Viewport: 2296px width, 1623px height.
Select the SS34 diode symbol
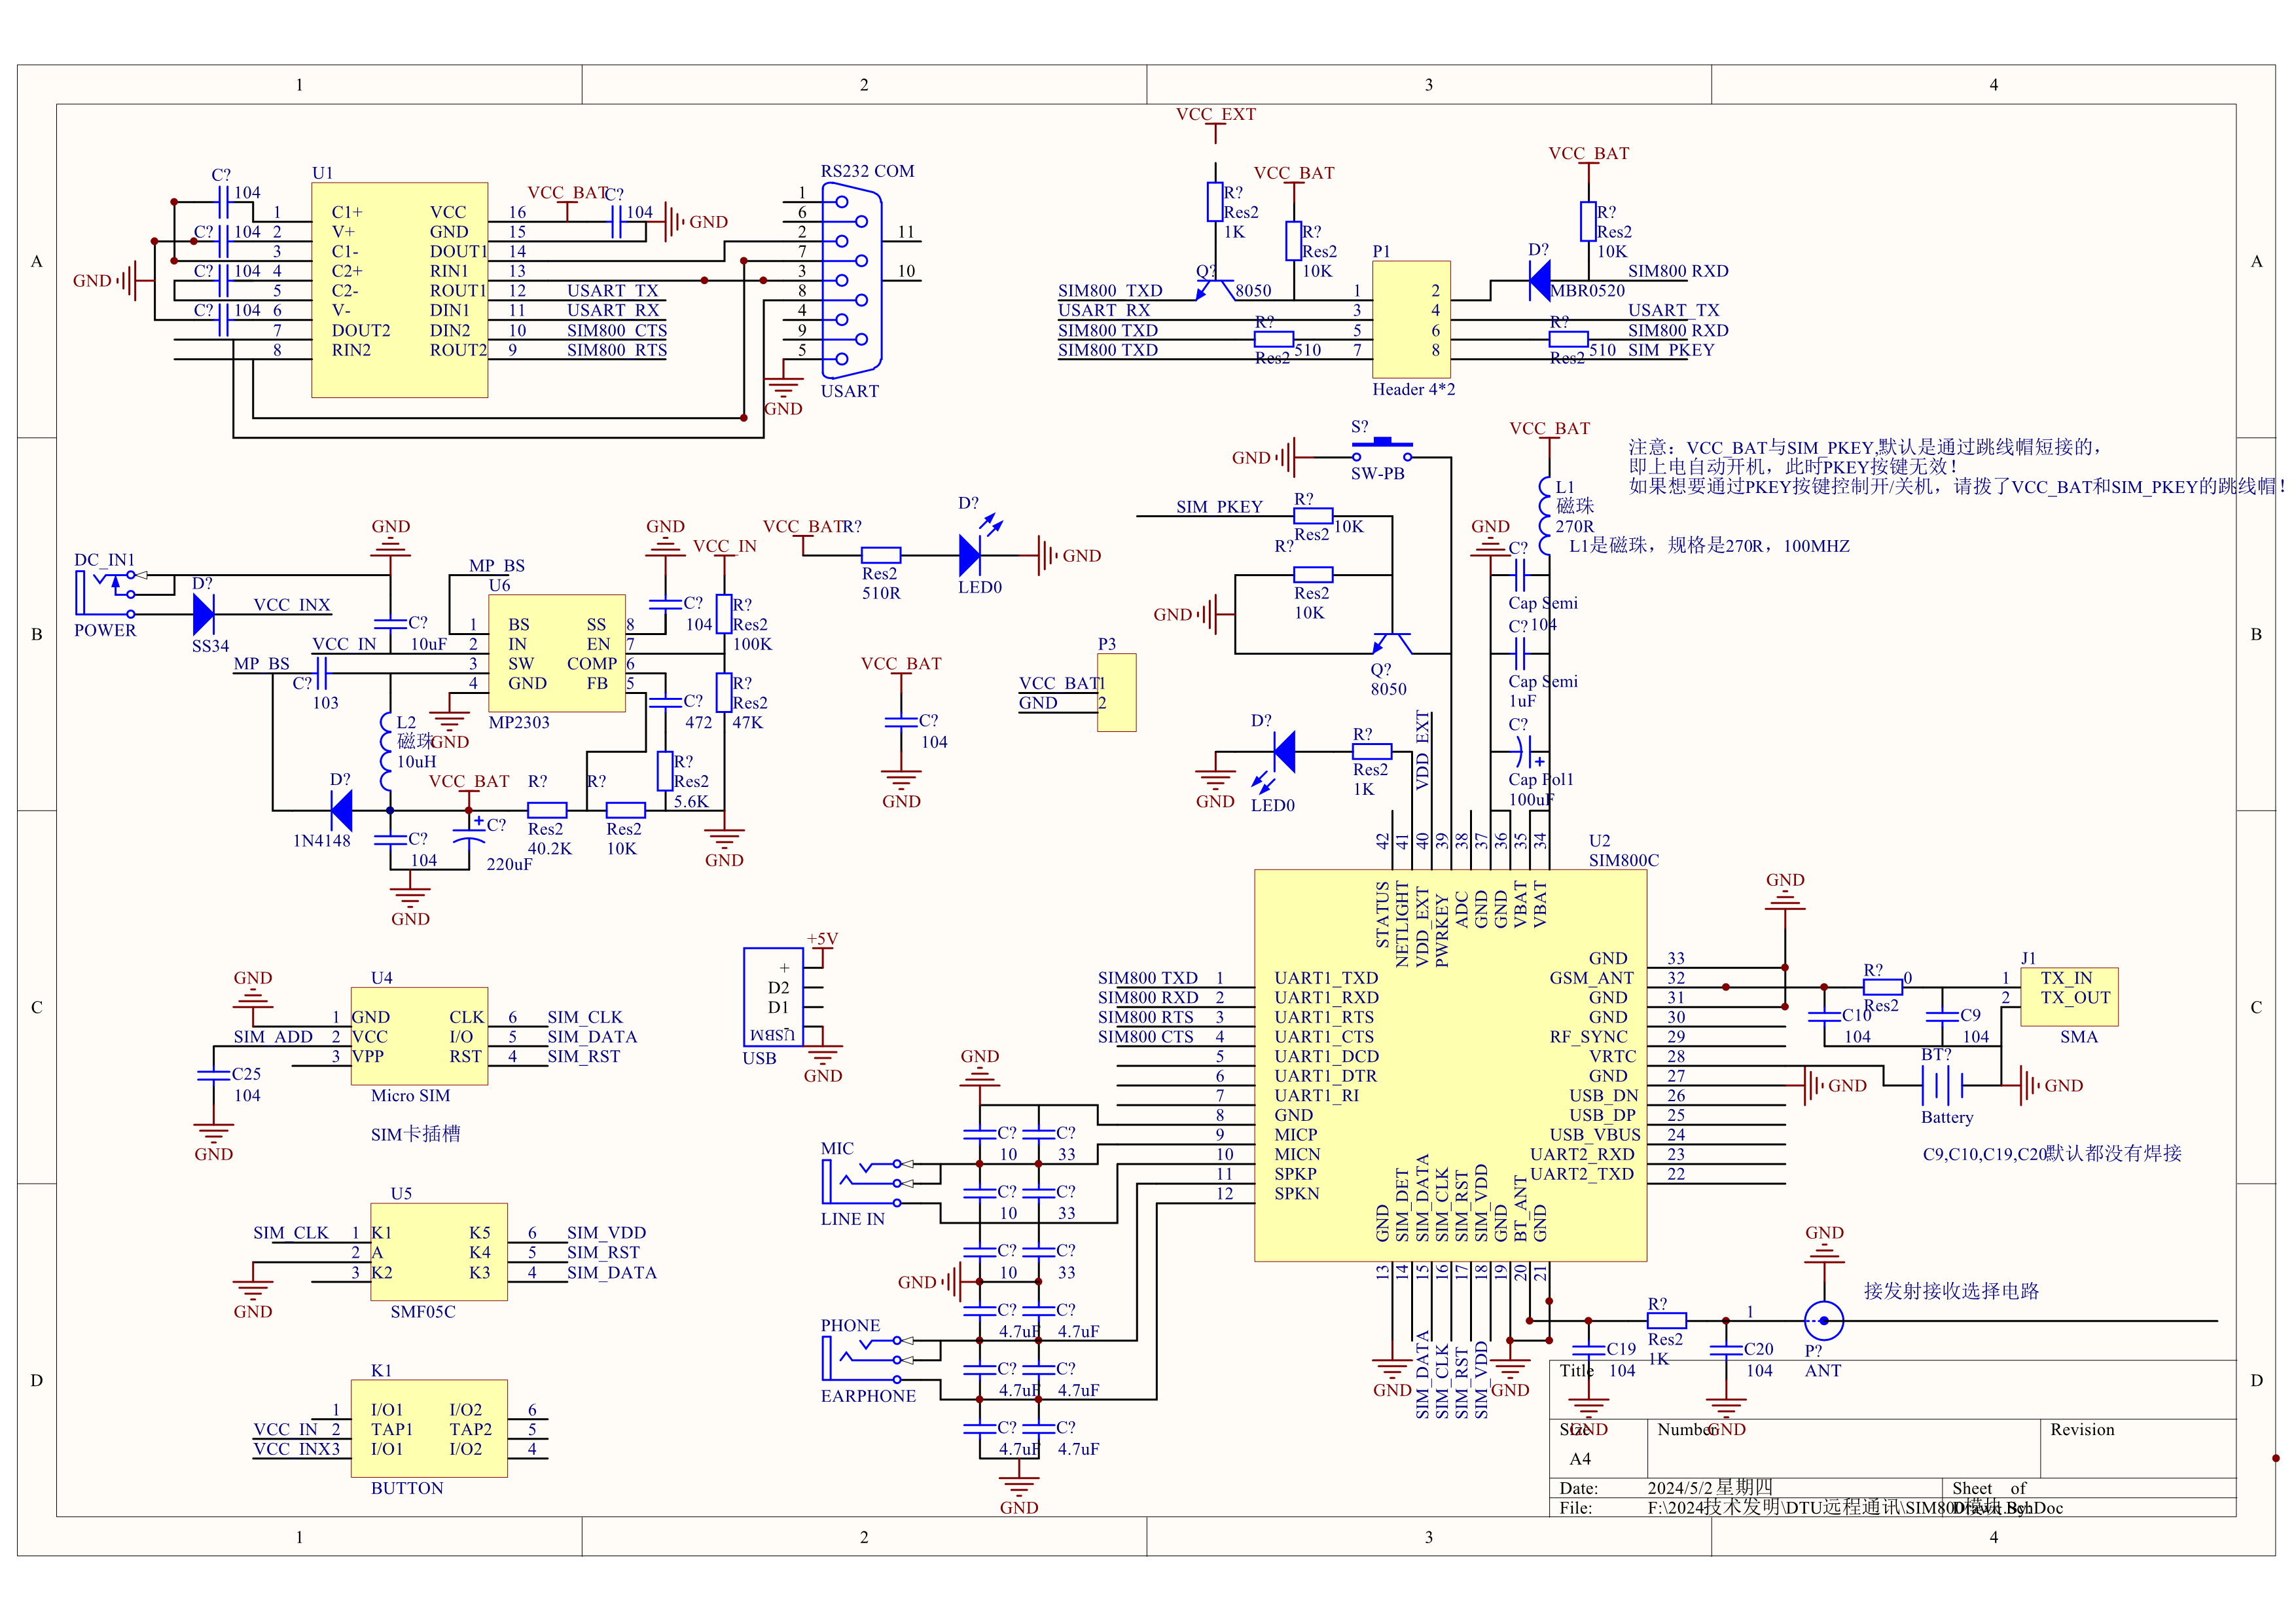(x=204, y=614)
